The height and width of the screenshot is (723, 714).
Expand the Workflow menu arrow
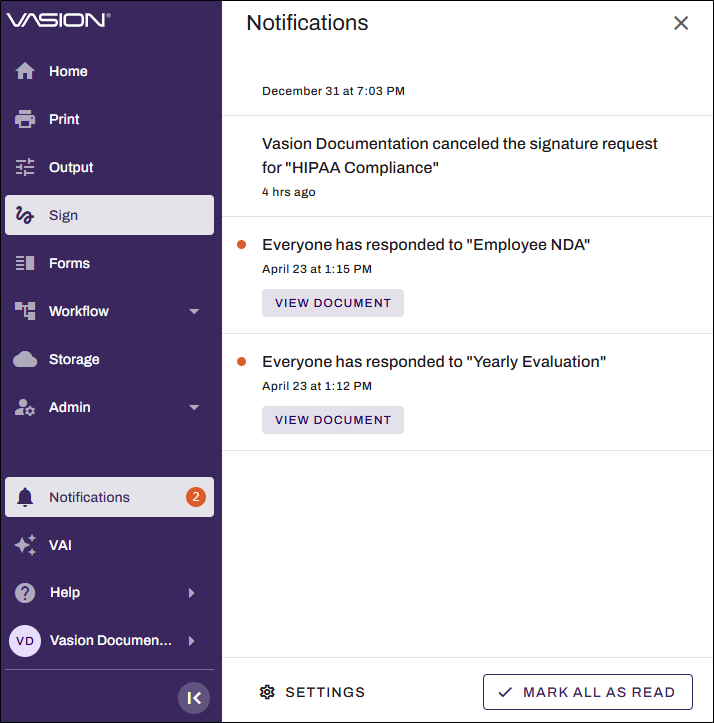click(x=194, y=311)
